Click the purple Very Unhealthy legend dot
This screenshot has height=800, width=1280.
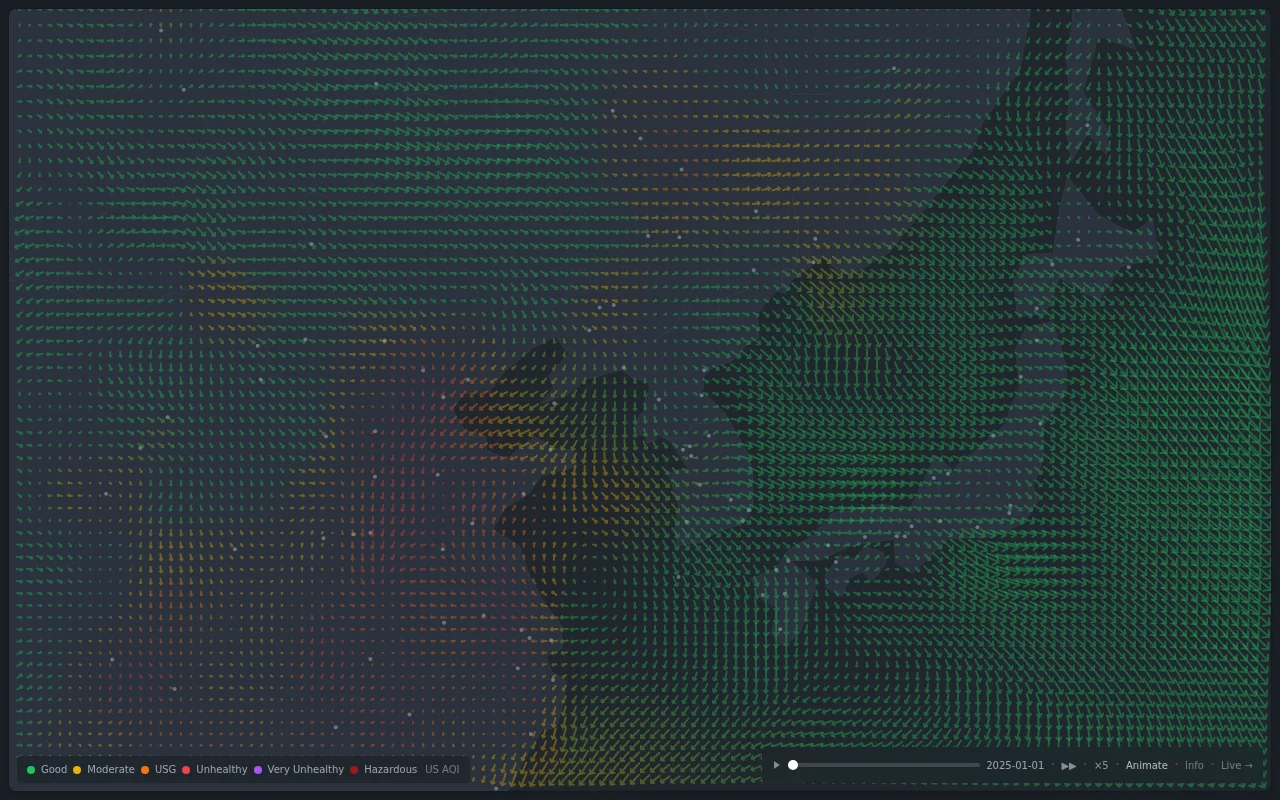pyautogui.click(x=258, y=770)
